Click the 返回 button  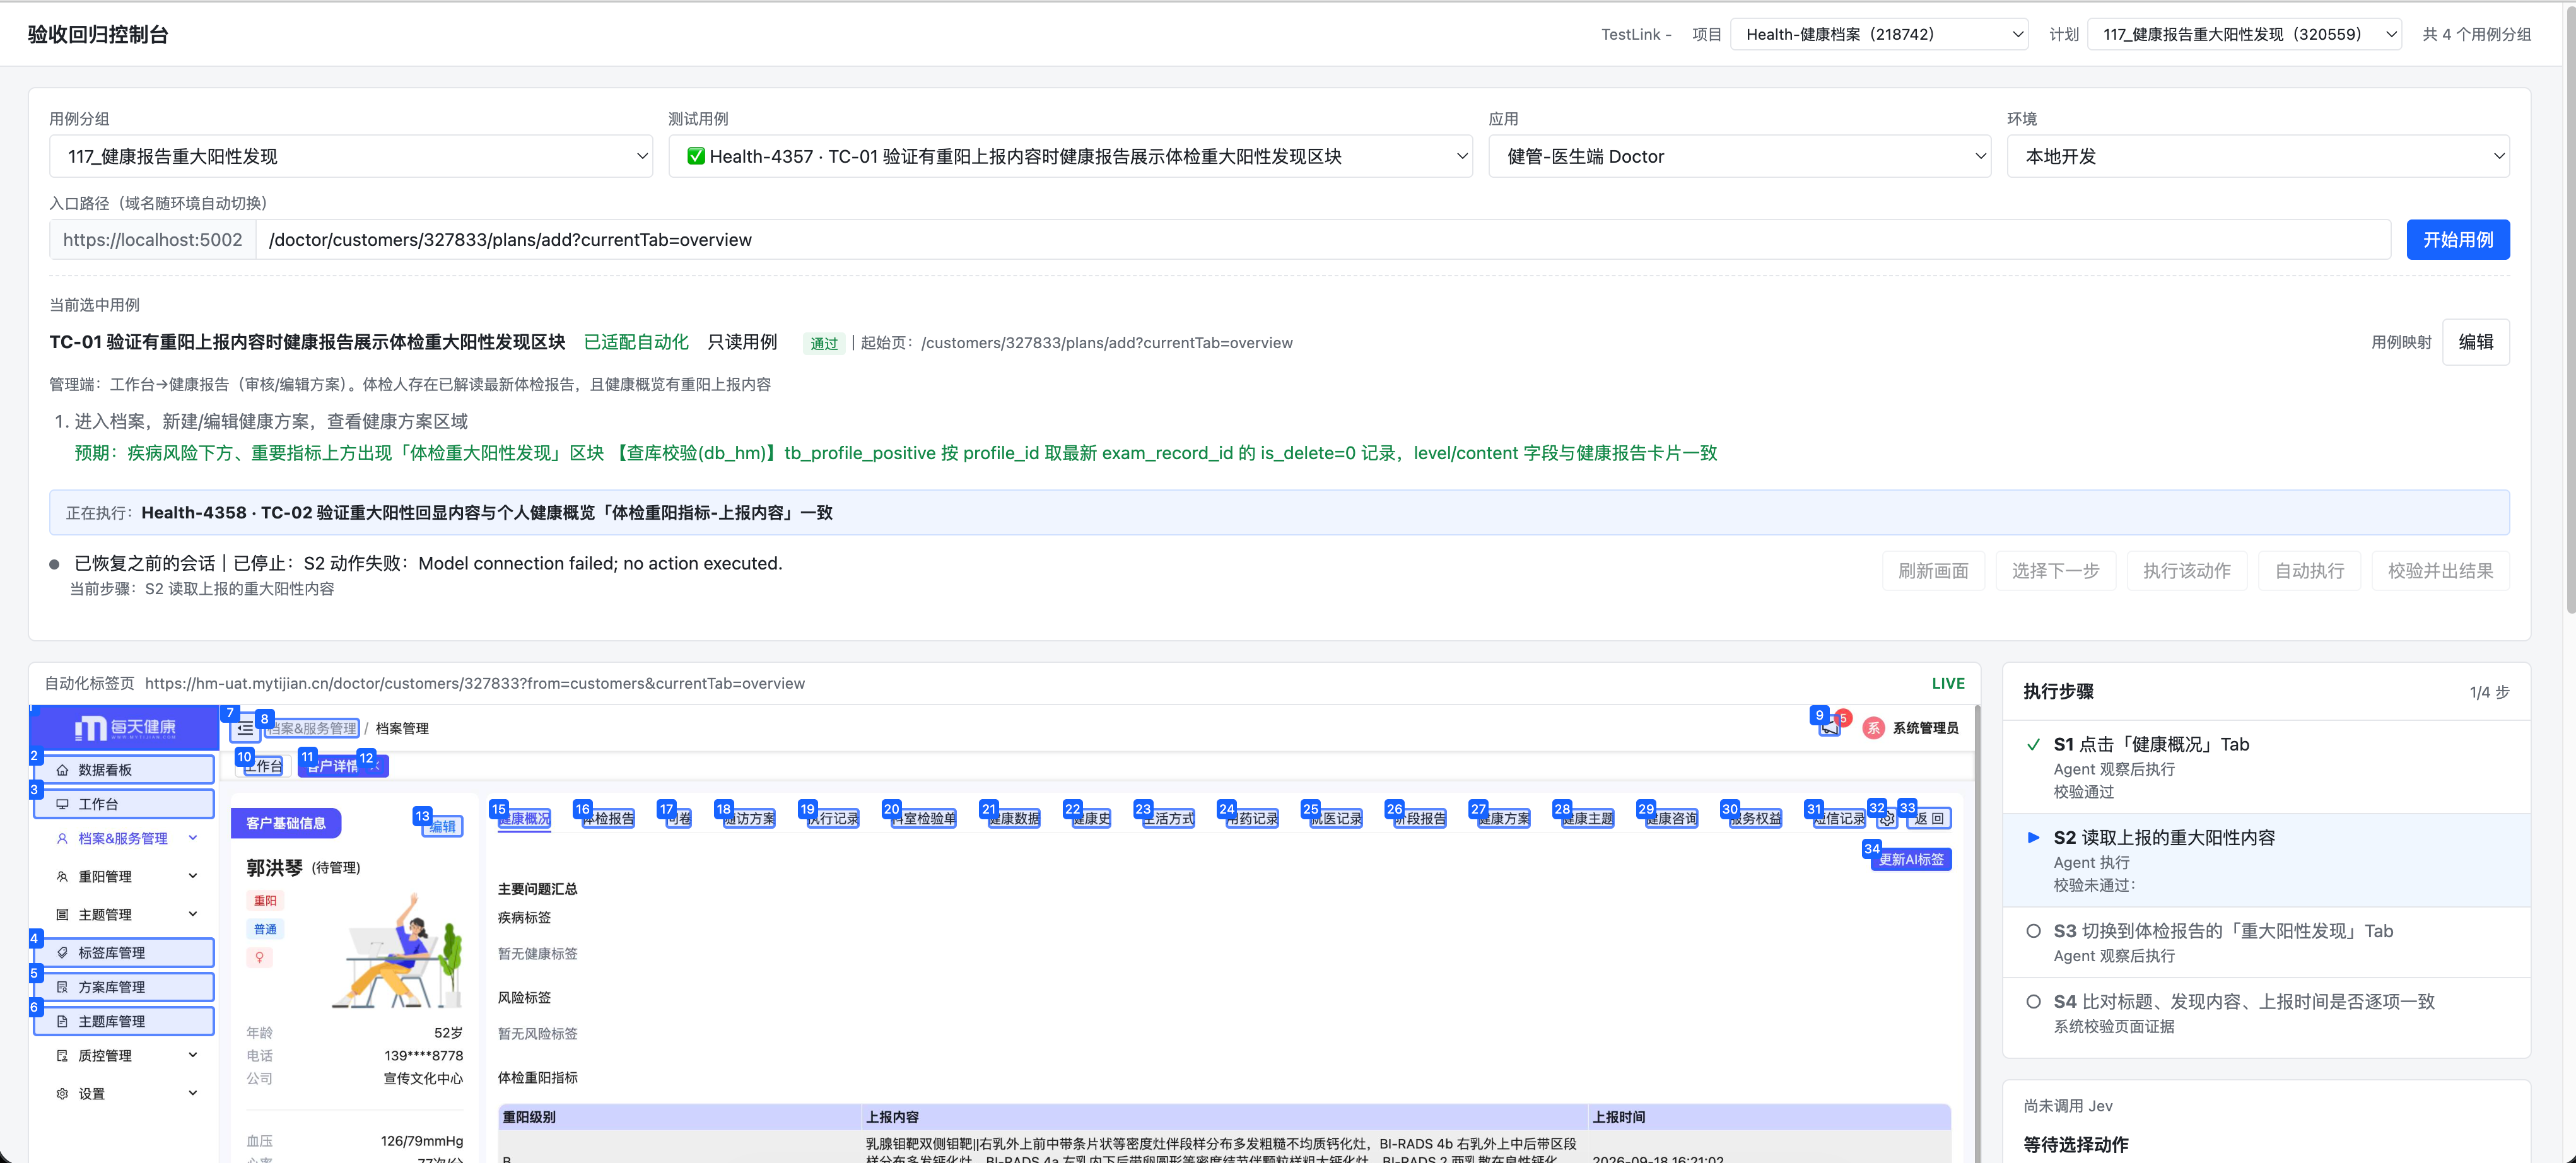[1929, 819]
